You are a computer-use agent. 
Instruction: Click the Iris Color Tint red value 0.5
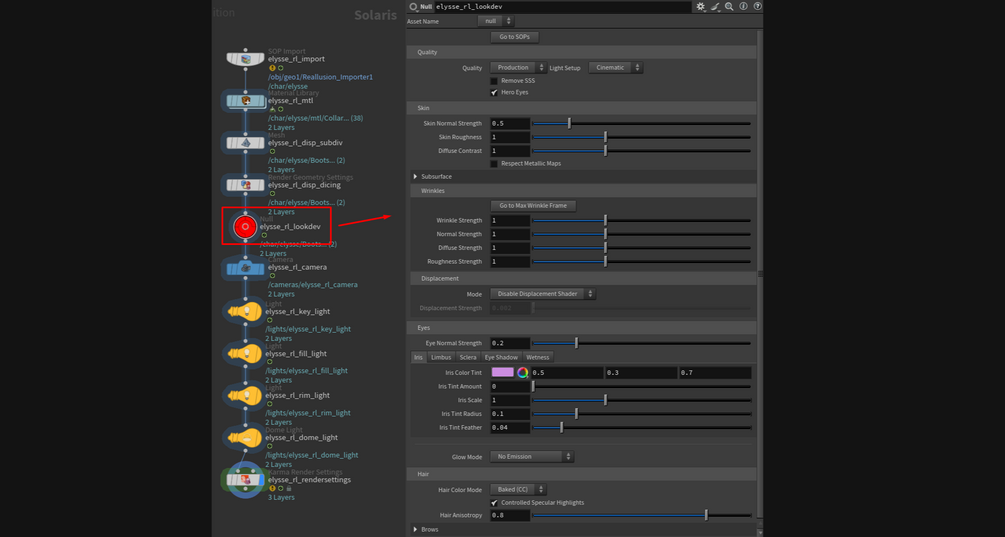567,372
